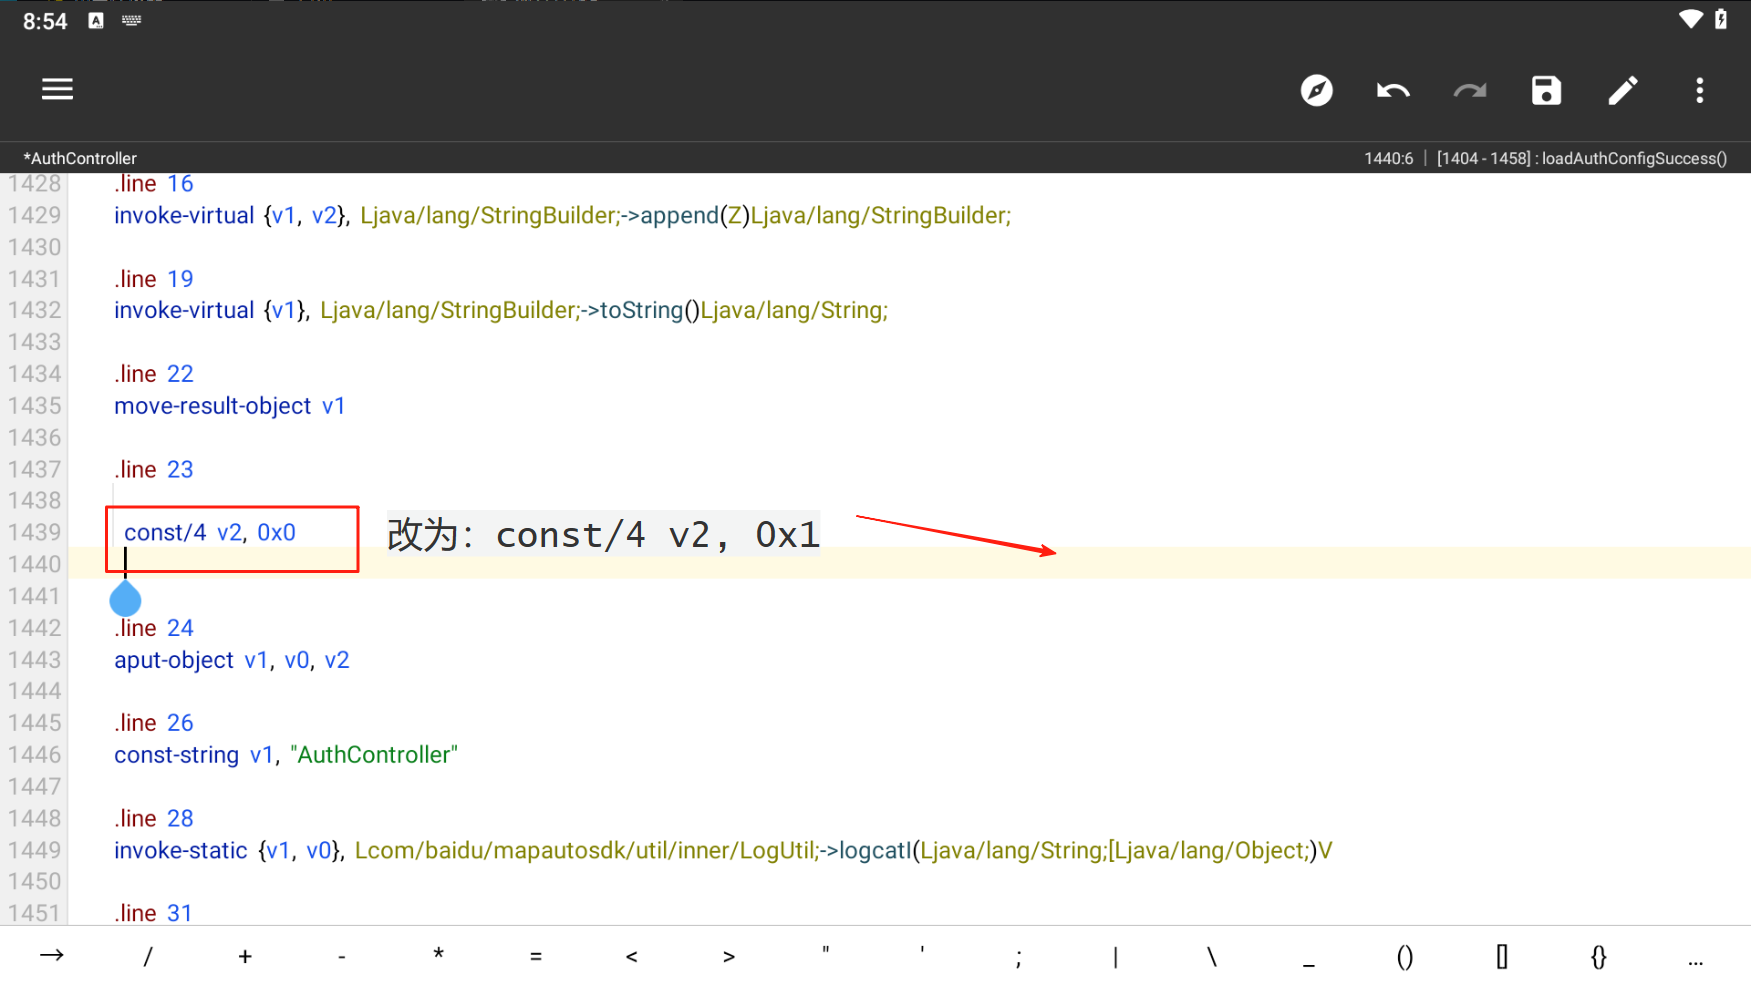This screenshot has height=984, width=1751.
Task: Insert a double quote symbol
Action: coord(826,951)
